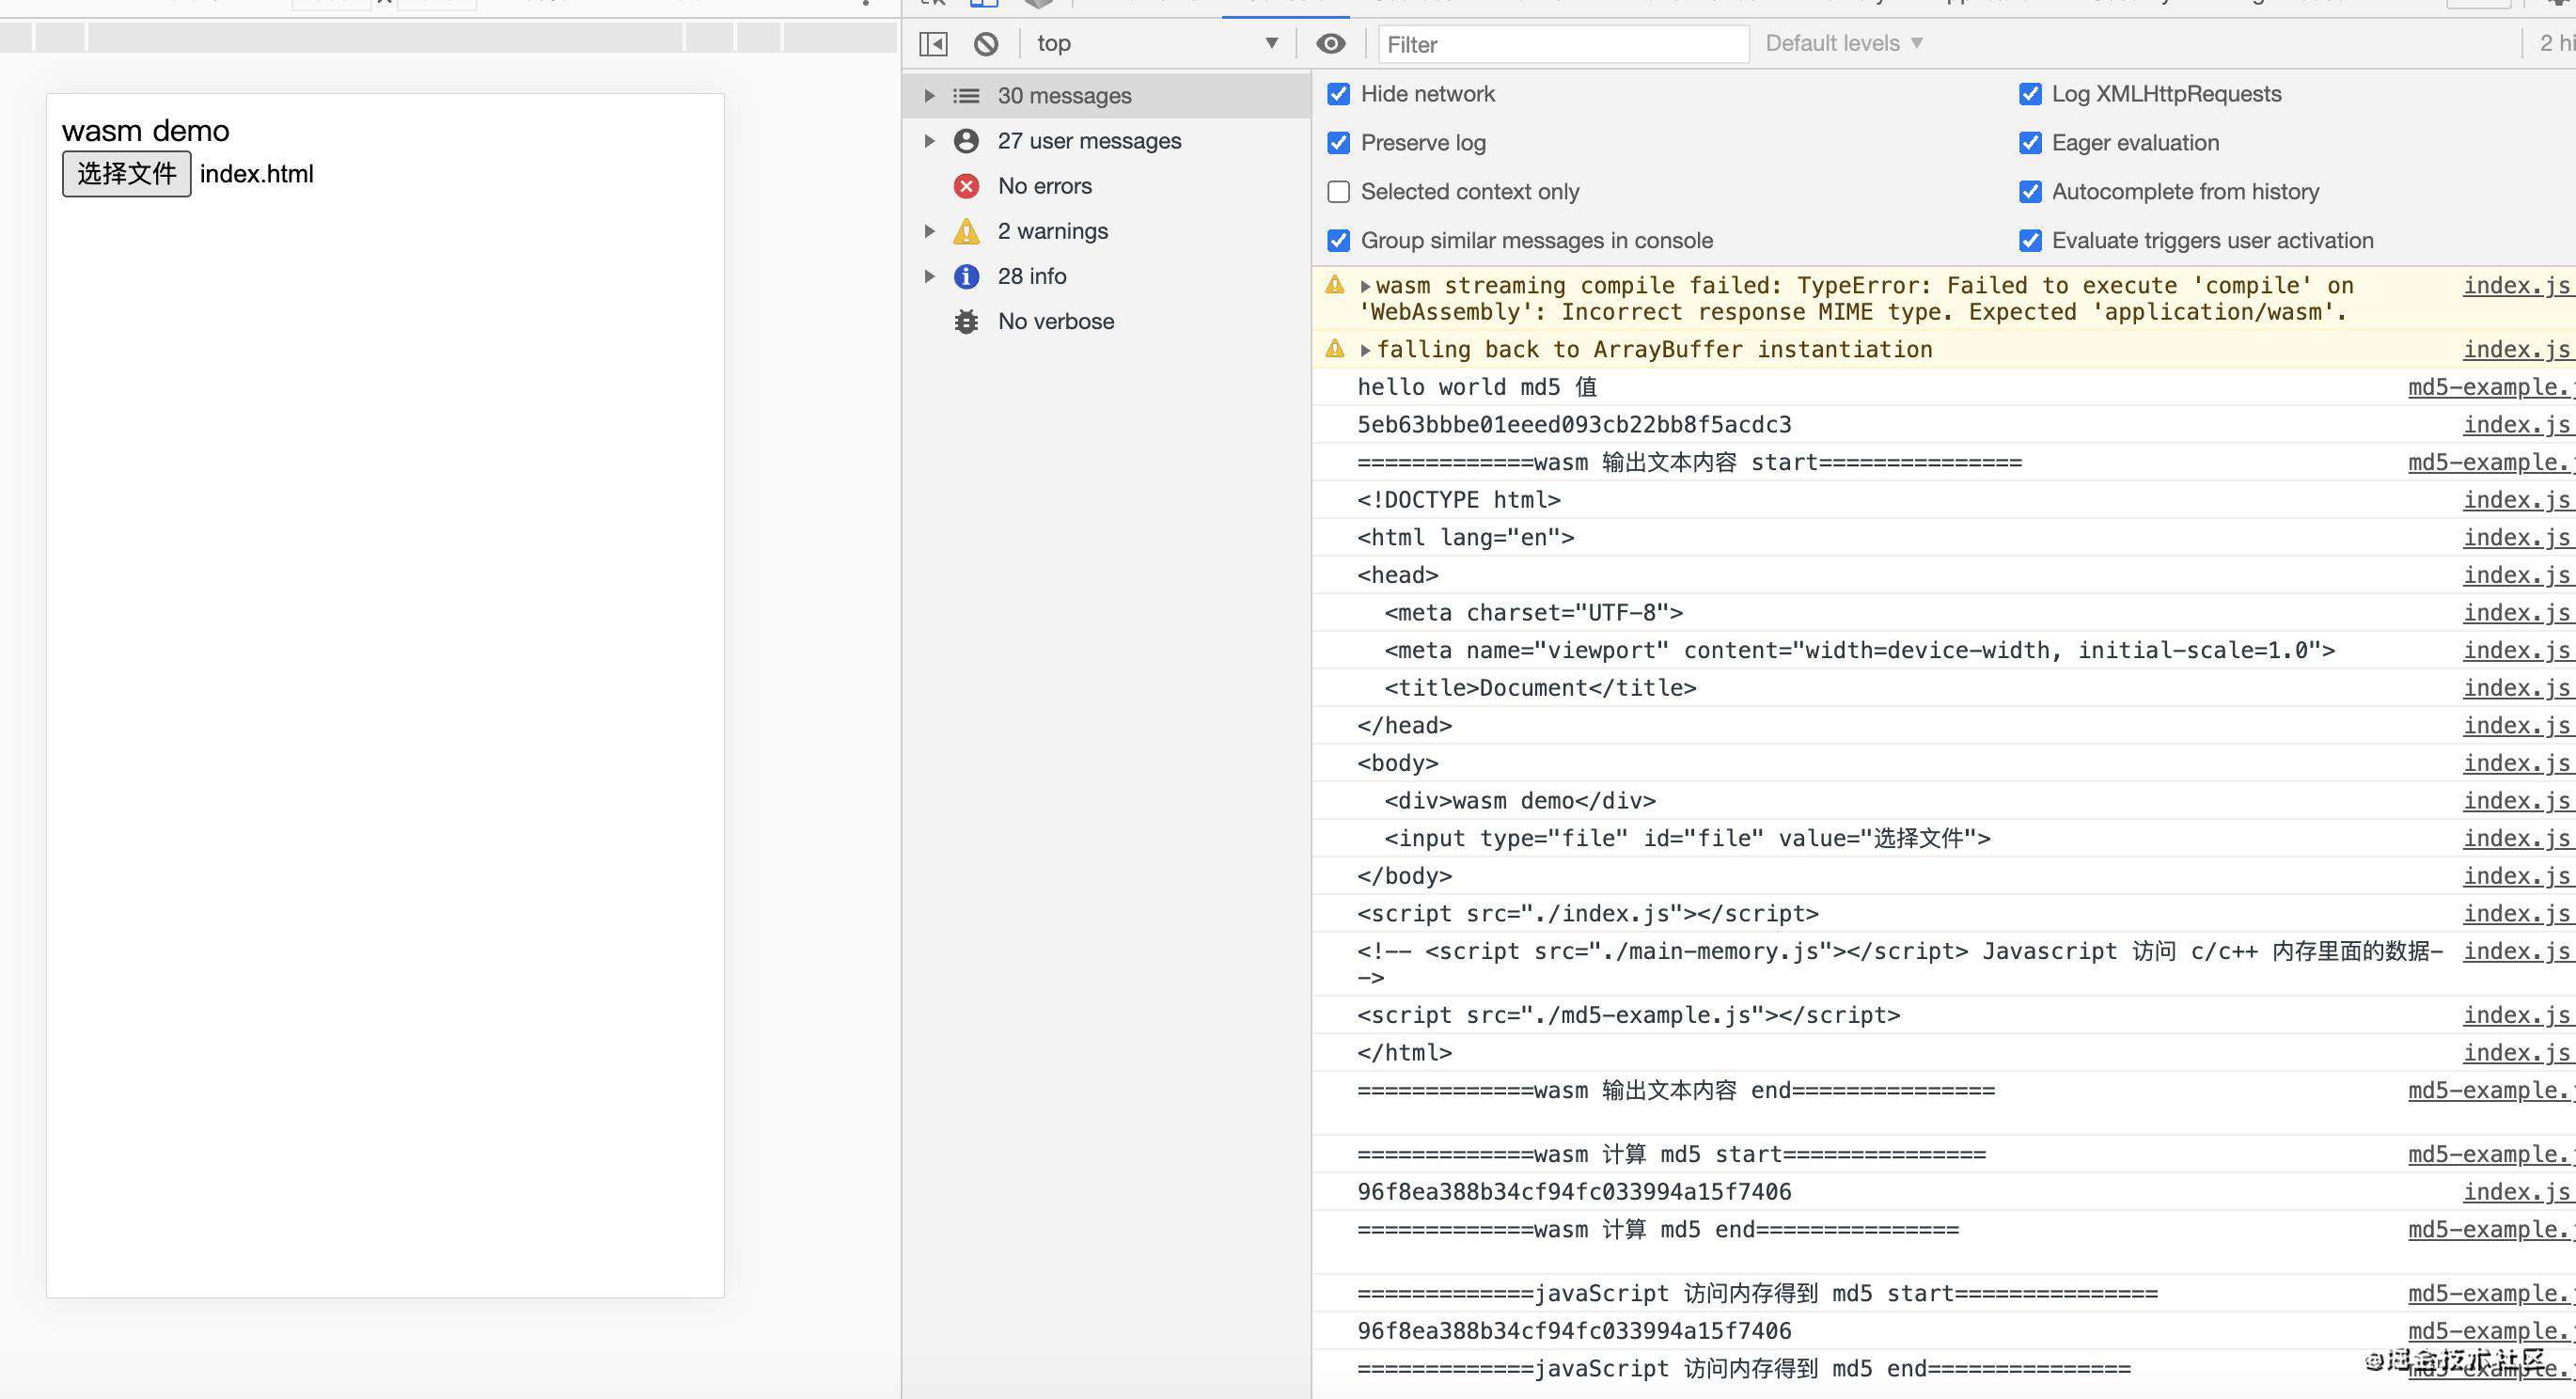Expand the 27 user messages group
Screen dimensions: 2576x1399
929,141
